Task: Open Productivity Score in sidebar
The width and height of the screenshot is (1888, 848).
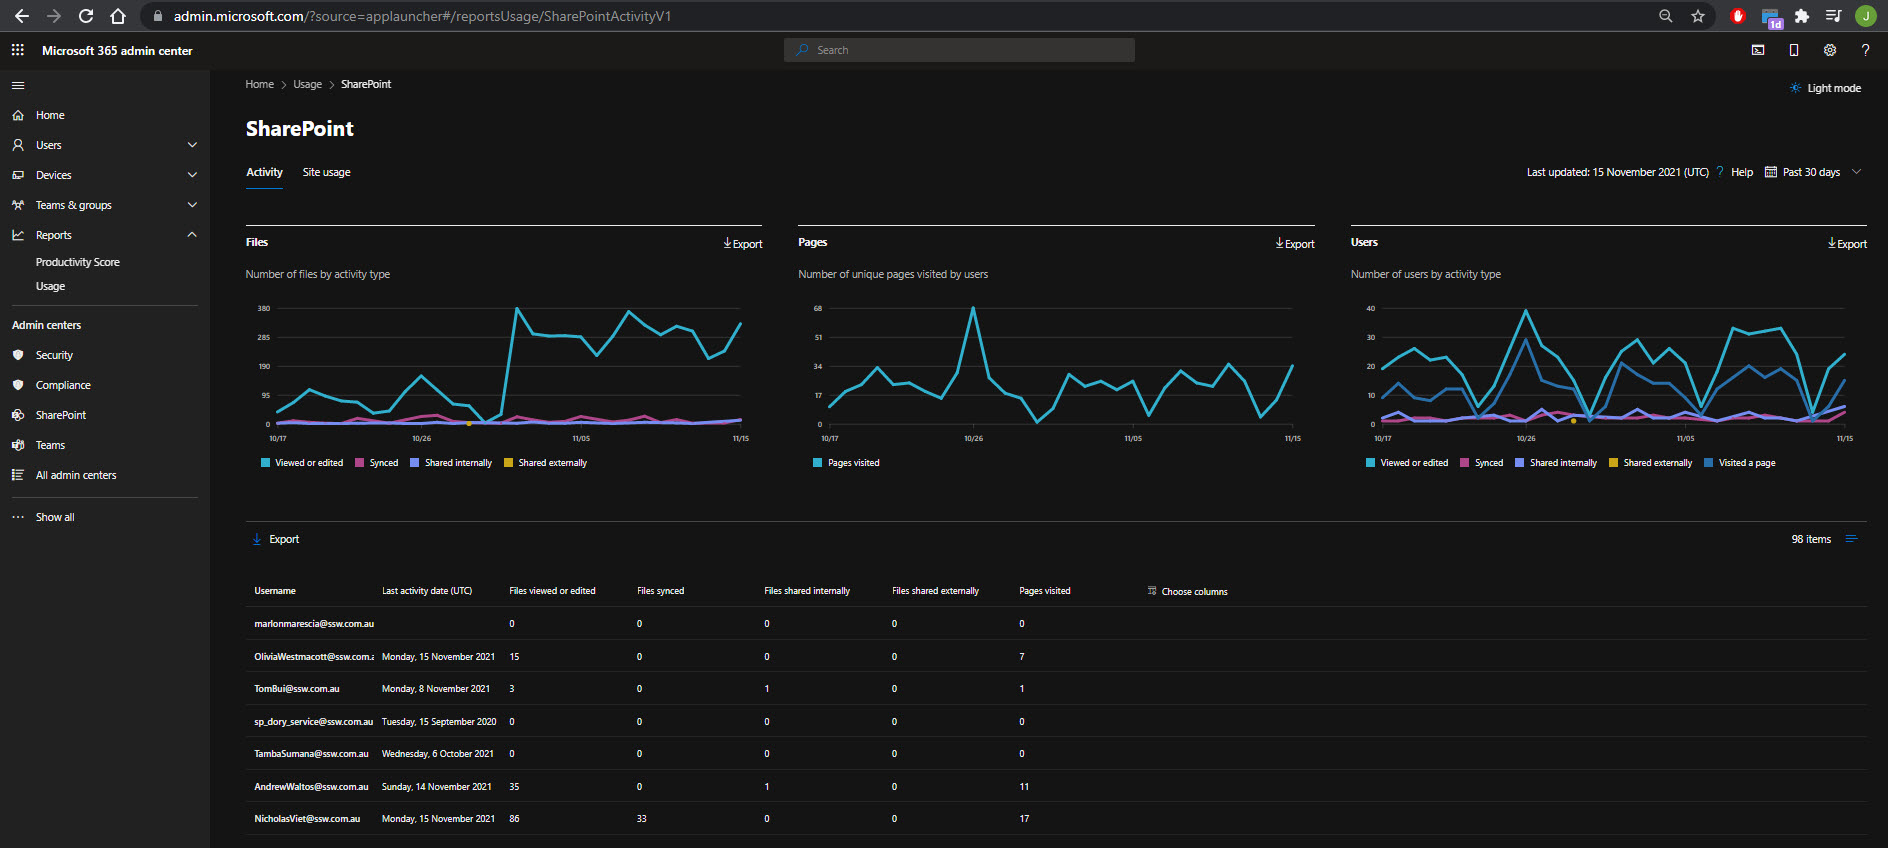Action: point(77,262)
